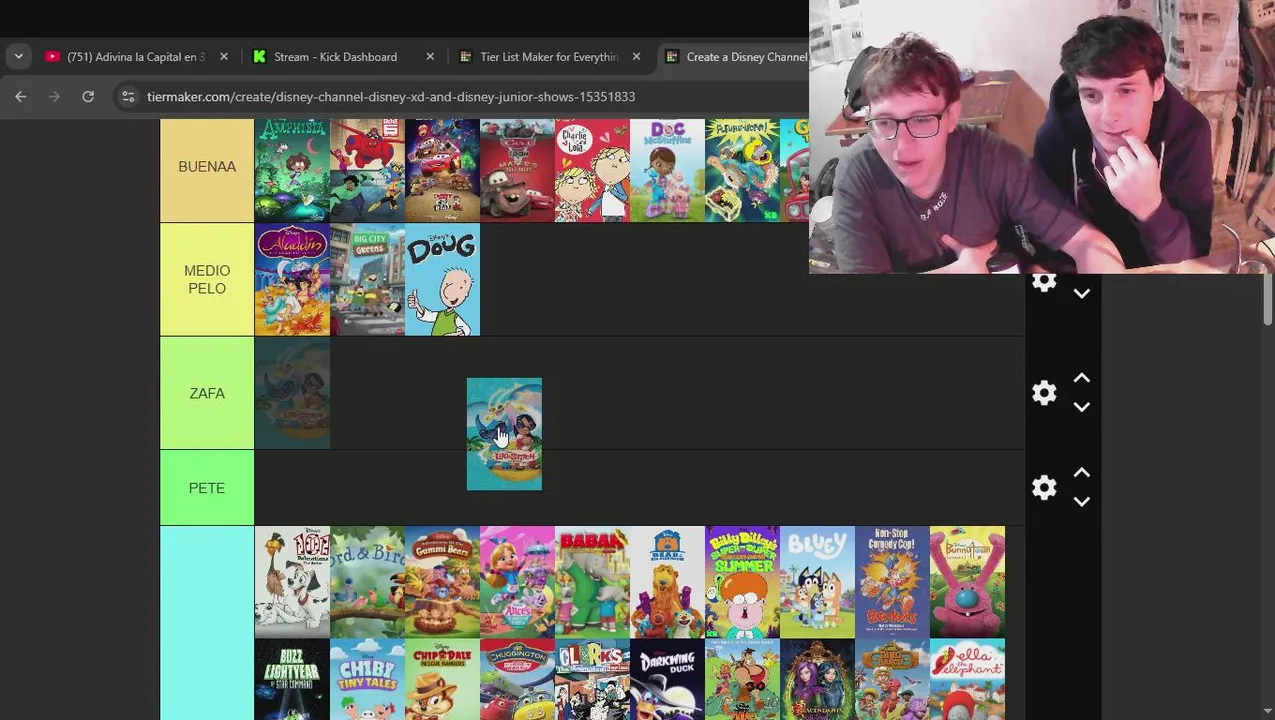Viewport: 1275px width, 720px height.
Task: Select Chip 'n Dale Rescue Rangers thumbnail
Action: 442,680
